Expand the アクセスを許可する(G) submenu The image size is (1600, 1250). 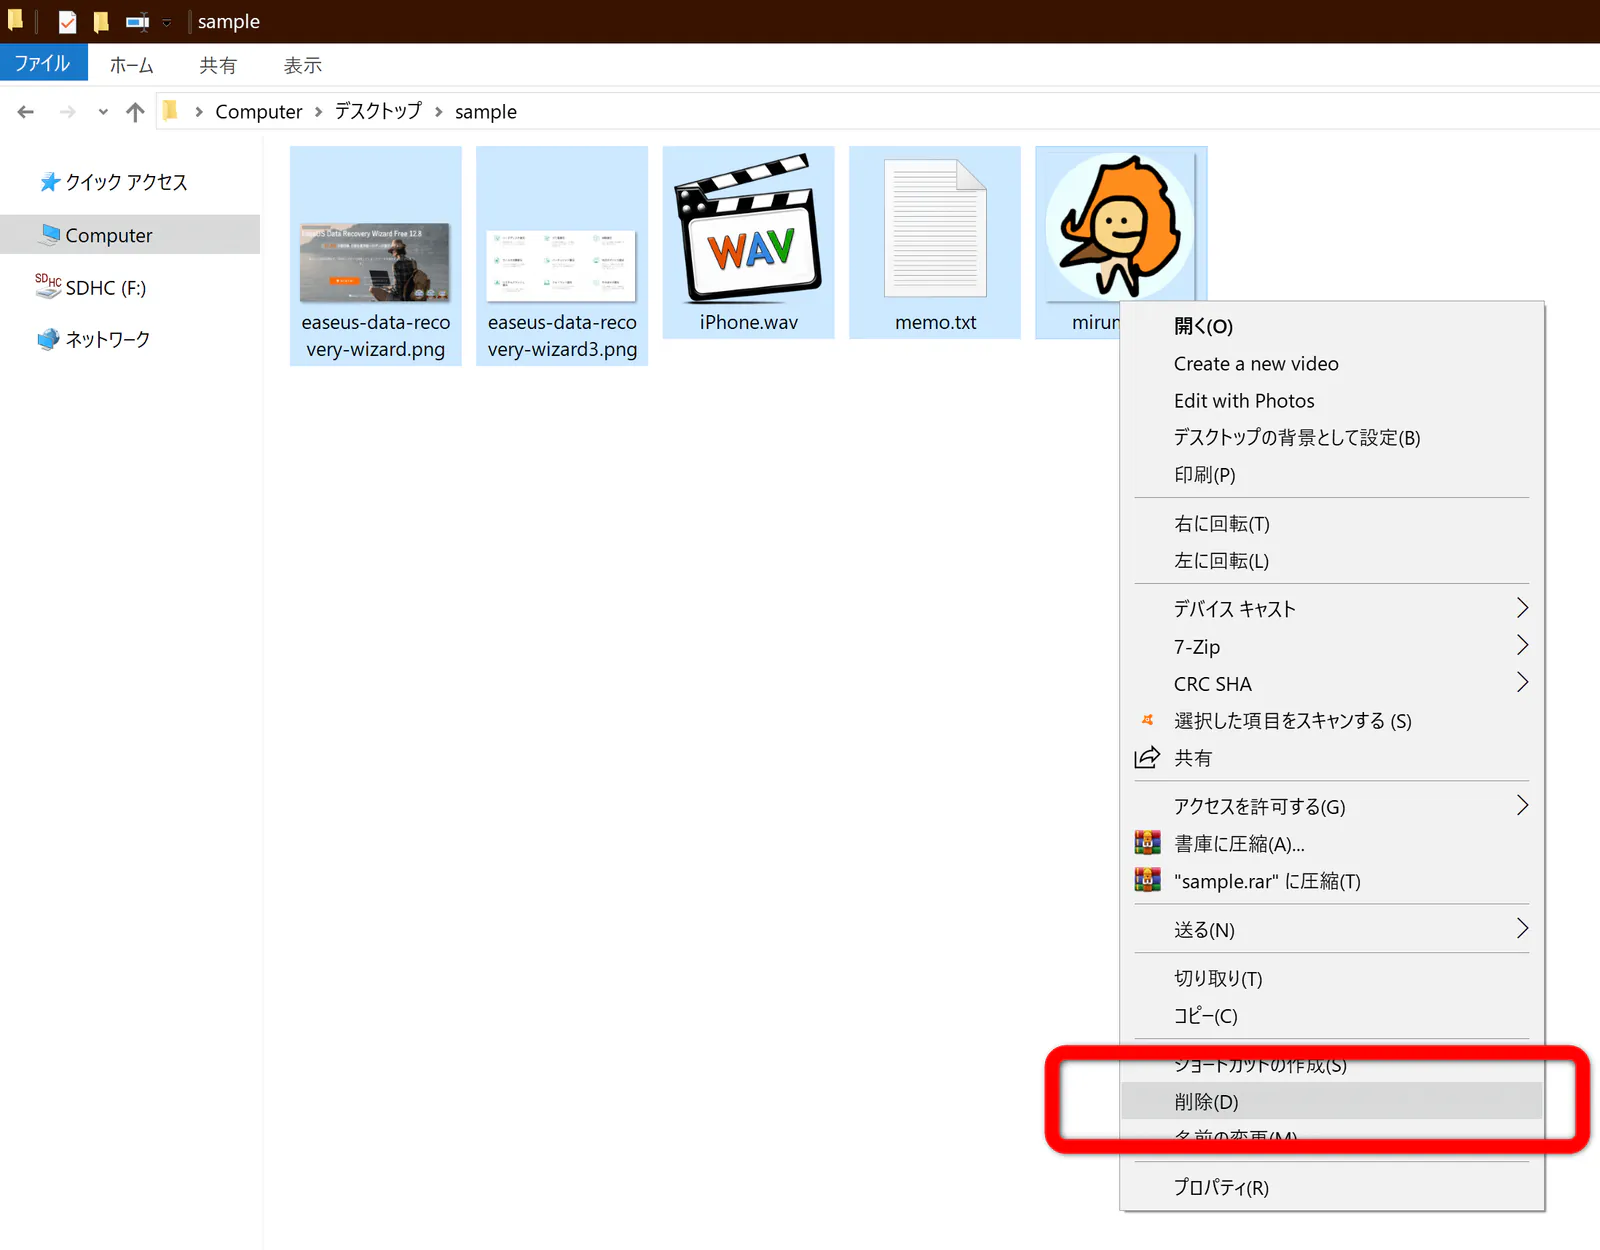point(1332,807)
